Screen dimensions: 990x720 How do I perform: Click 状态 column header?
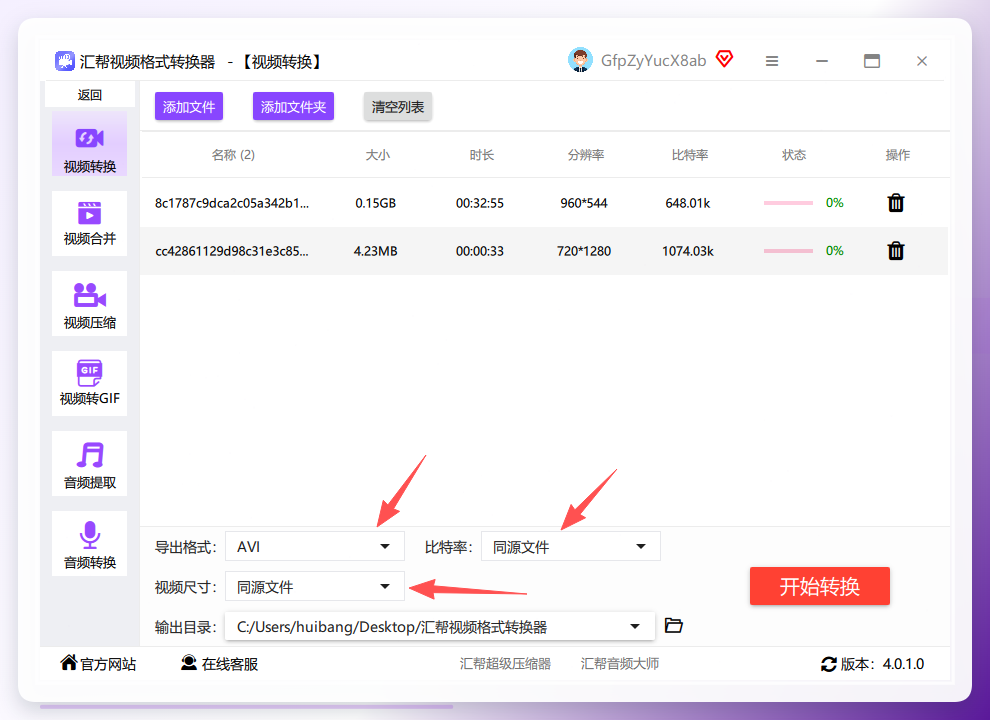click(x=794, y=155)
